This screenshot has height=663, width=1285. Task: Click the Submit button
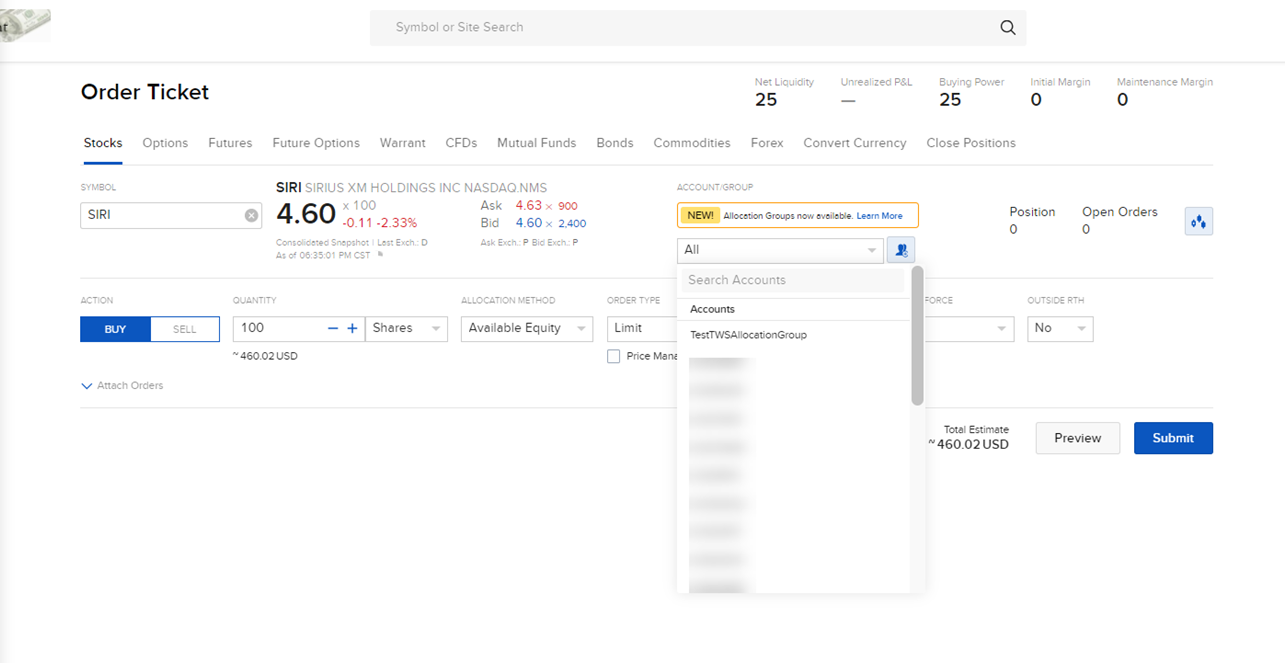click(x=1173, y=438)
